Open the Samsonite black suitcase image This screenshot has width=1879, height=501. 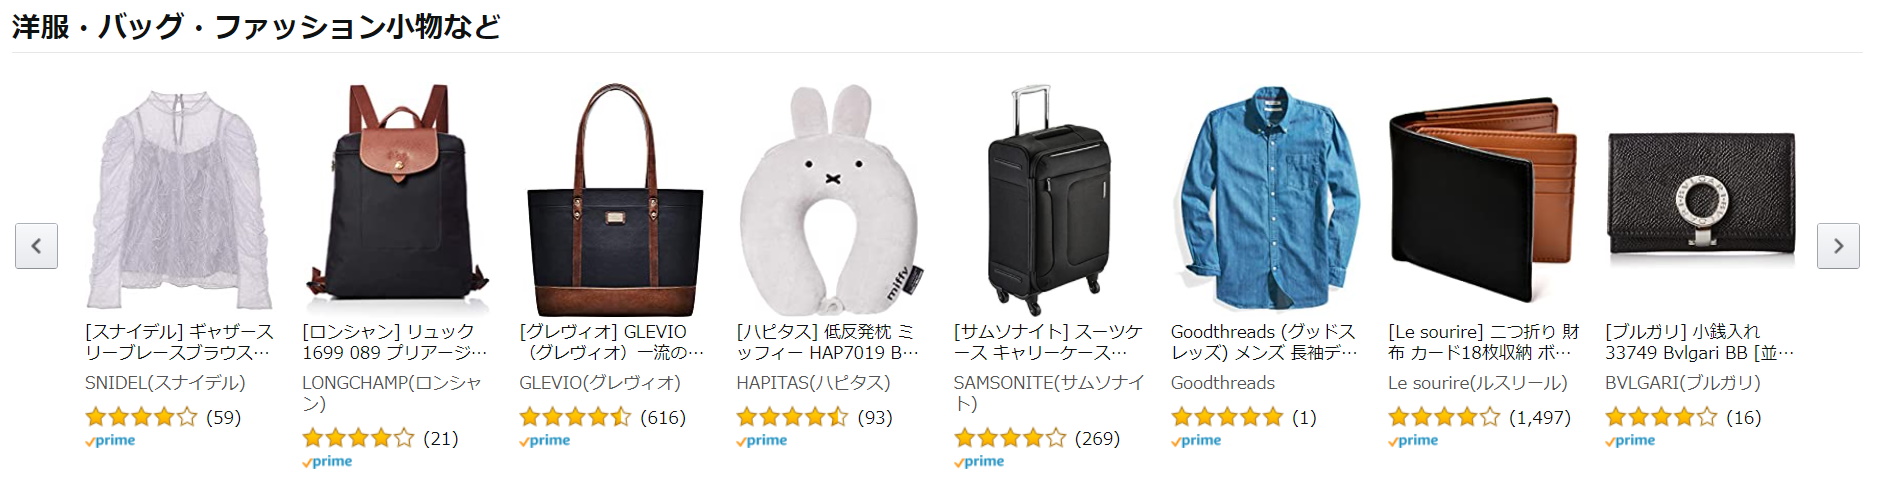click(x=1047, y=200)
